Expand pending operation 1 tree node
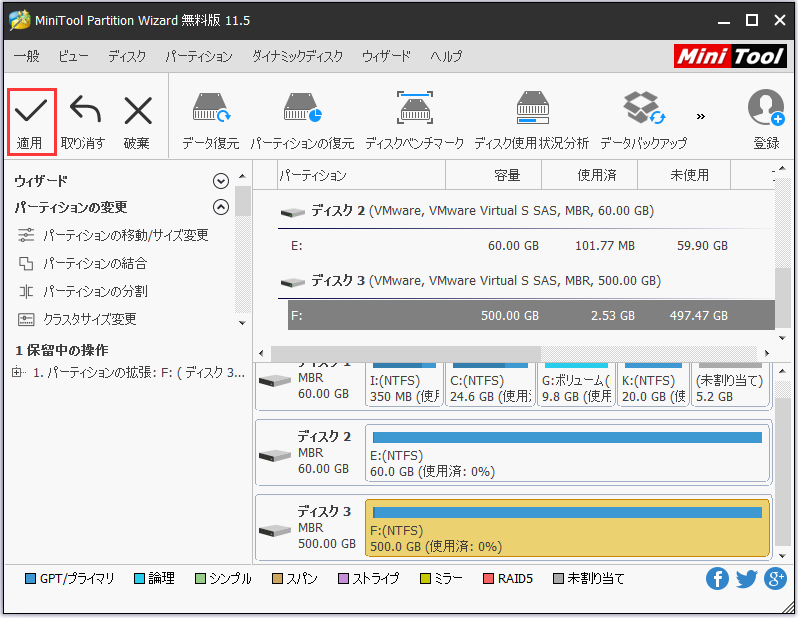Screen dimensions: 798x618 click(x=18, y=373)
